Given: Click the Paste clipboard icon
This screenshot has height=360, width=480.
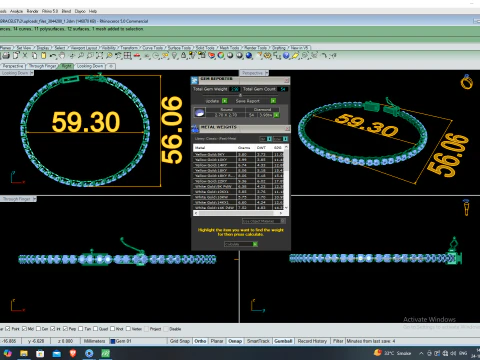Looking at the screenshot, I should 43,56.
